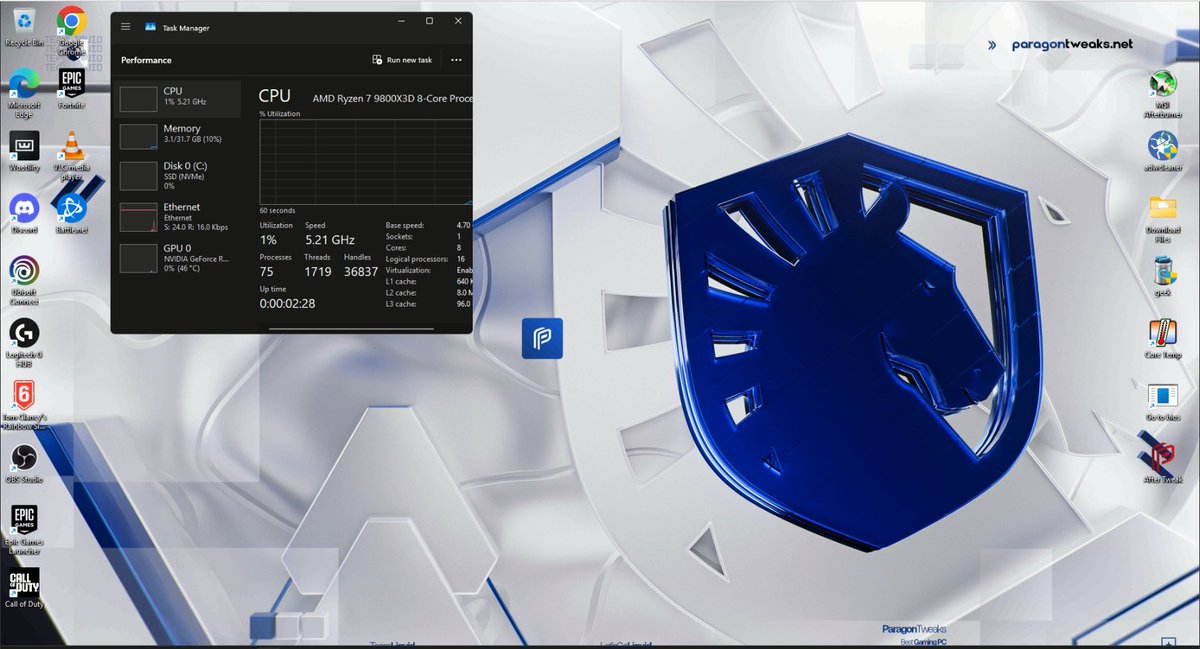Viewport: 1200px width, 649px height.
Task: Click the AMD Ryzen 7 9800X3D processor name
Action: click(x=392, y=99)
